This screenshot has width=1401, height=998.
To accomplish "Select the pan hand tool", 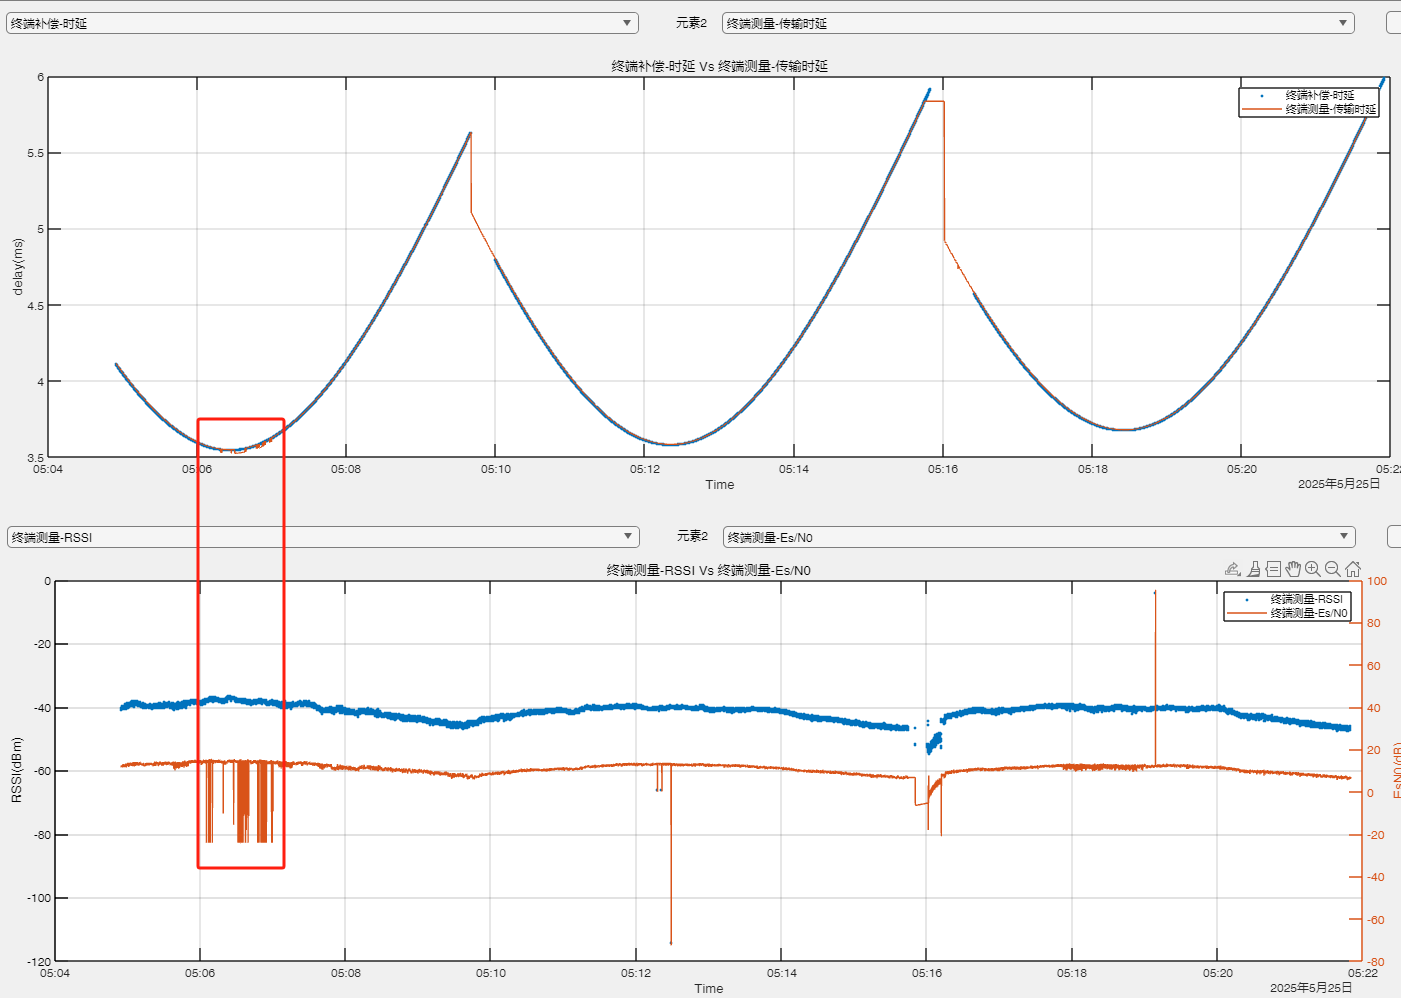I will click(1293, 569).
